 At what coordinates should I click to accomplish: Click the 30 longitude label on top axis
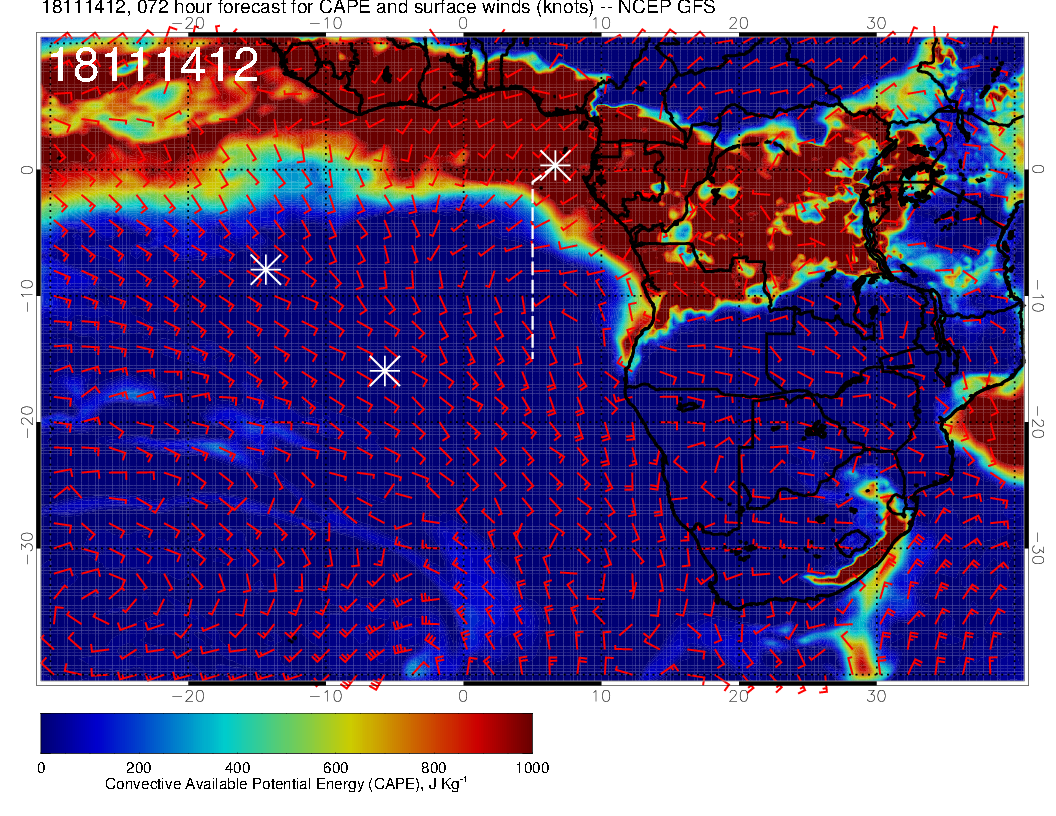tap(876, 24)
